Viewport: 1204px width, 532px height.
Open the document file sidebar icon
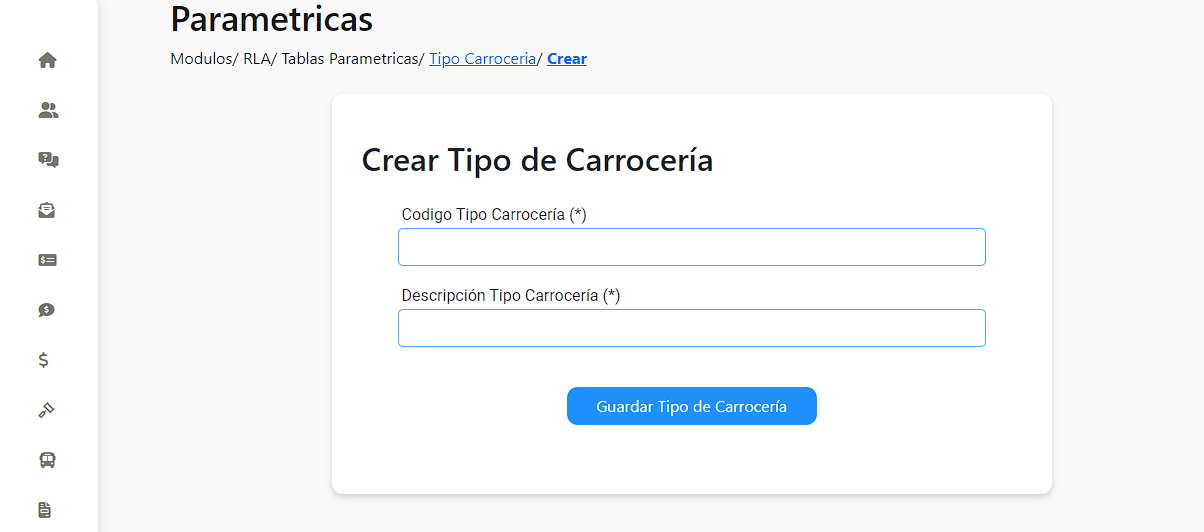pyautogui.click(x=45, y=510)
